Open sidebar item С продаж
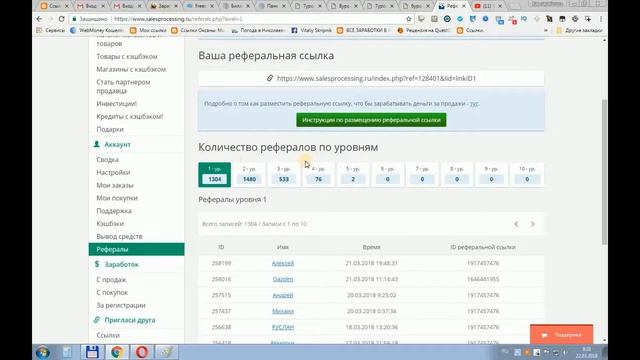640x360 pixels. pos(111,280)
